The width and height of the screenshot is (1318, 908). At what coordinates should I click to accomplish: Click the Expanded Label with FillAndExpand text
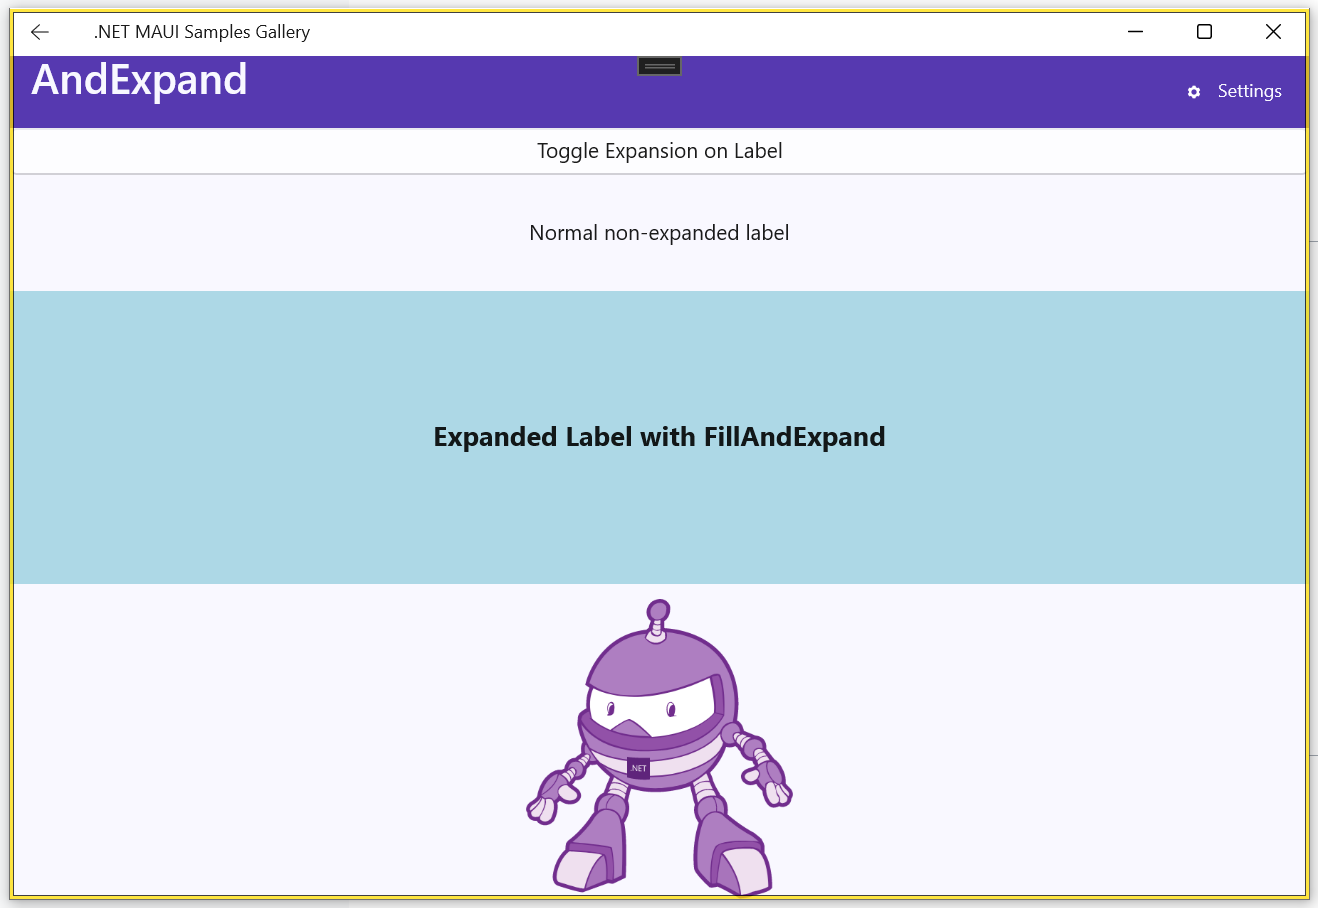[659, 437]
